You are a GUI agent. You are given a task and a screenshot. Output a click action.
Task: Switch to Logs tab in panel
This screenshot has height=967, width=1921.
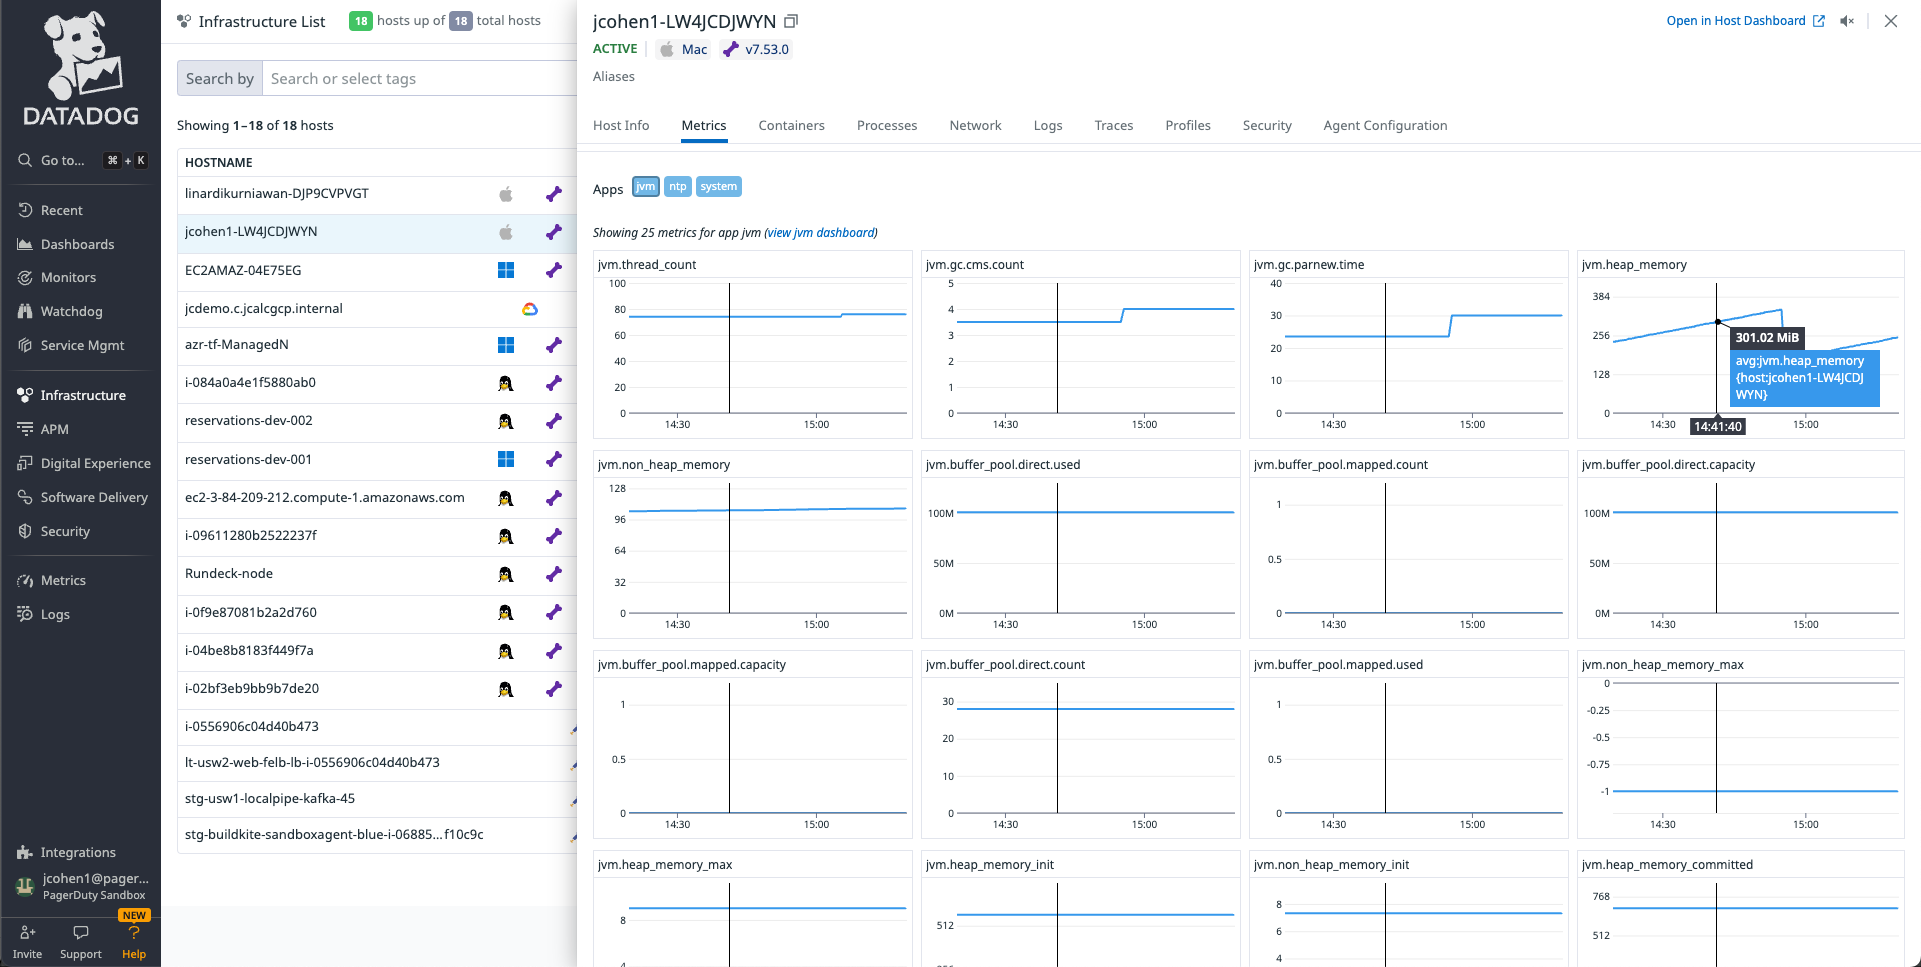coord(1048,125)
